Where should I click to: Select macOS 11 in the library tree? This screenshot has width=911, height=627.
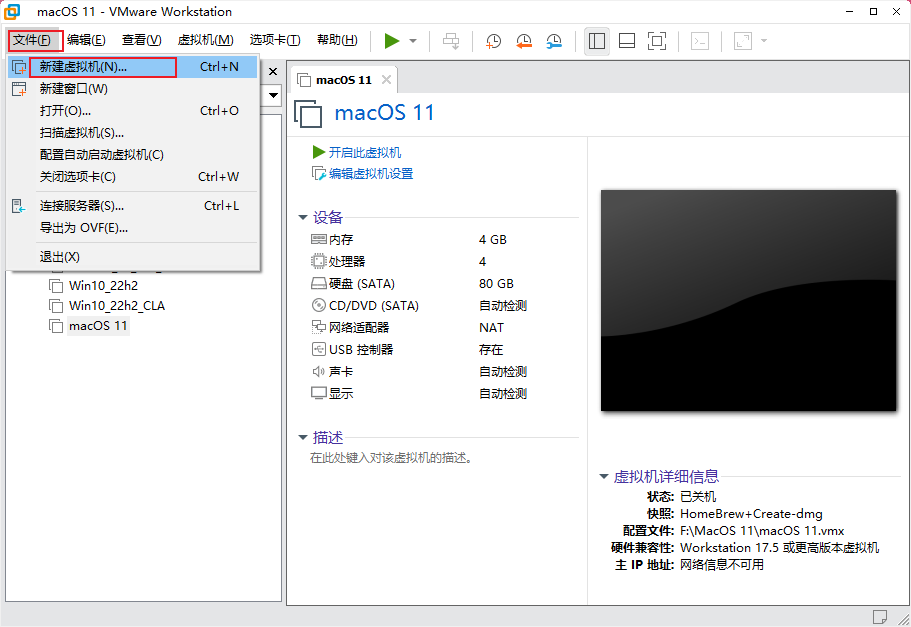pyautogui.click(x=98, y=326)
